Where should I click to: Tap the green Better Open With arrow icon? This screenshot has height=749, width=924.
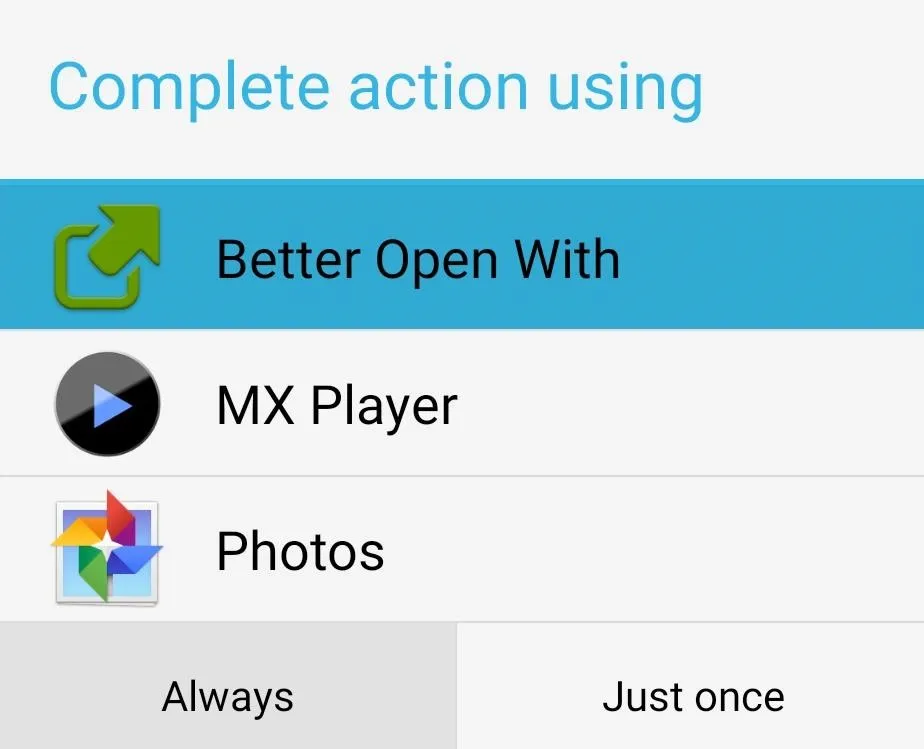click(107, 257)
